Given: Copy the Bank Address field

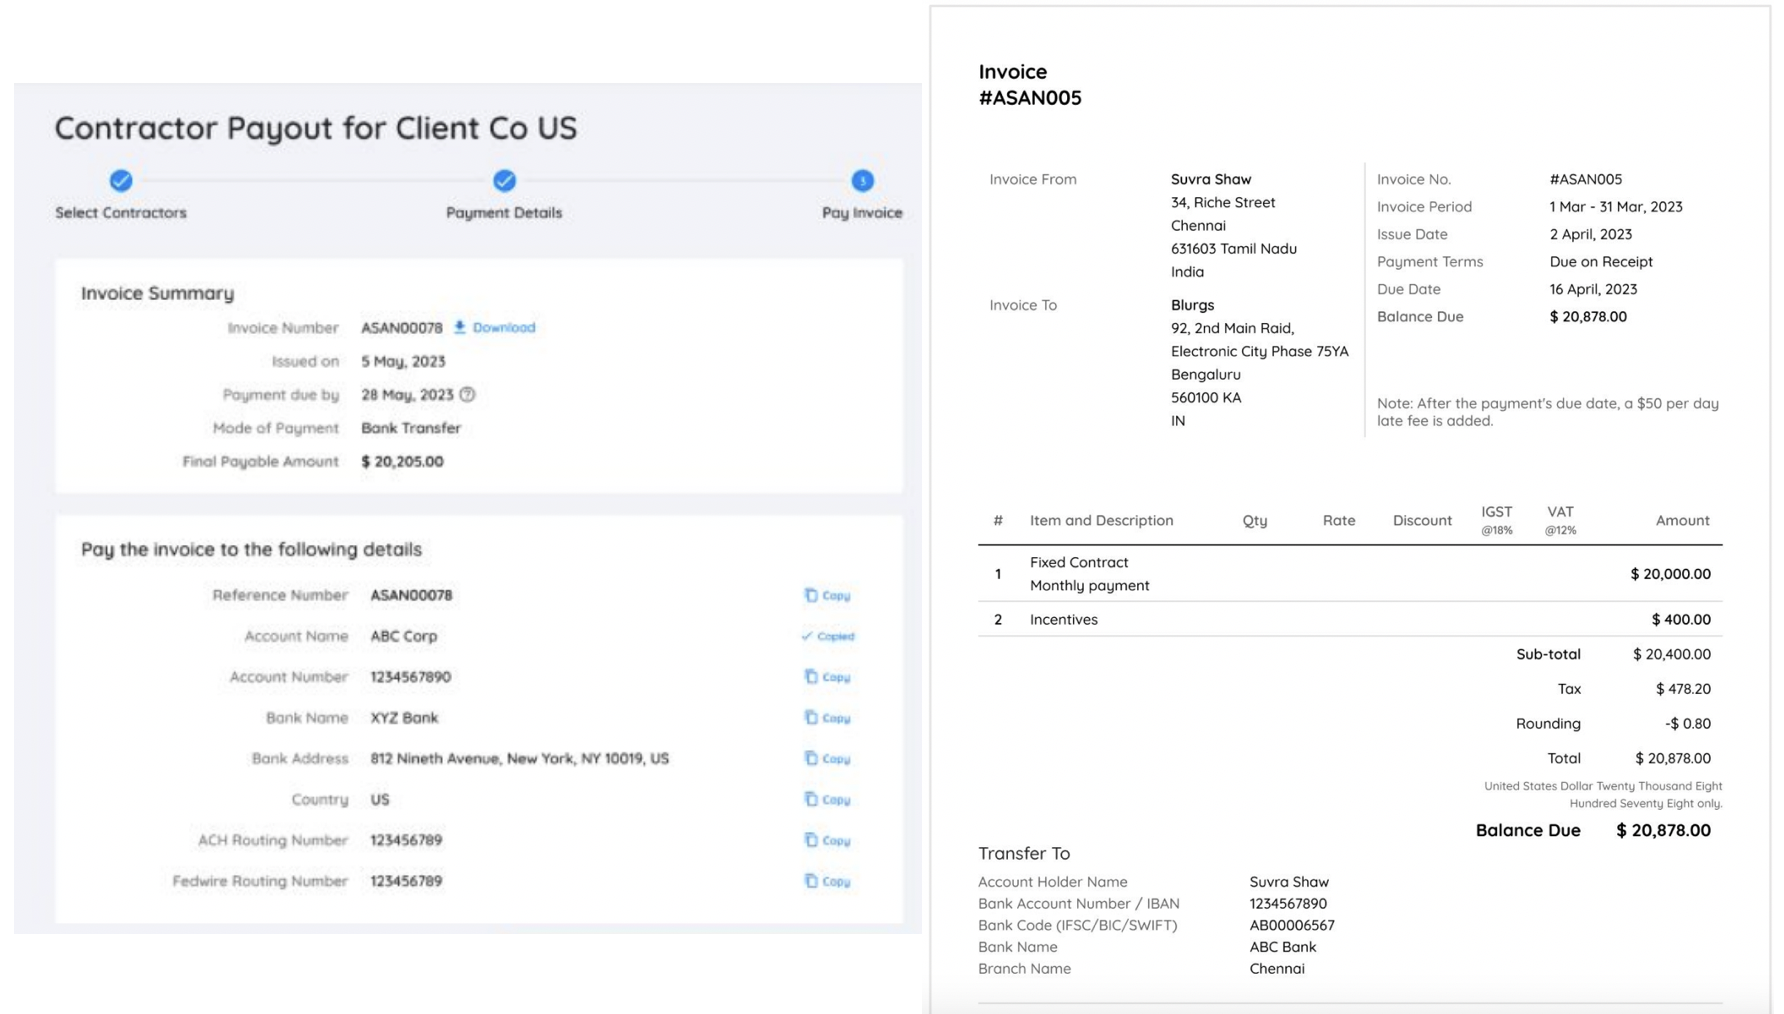Looking at the screenshot, I should [x=827, y=759].
